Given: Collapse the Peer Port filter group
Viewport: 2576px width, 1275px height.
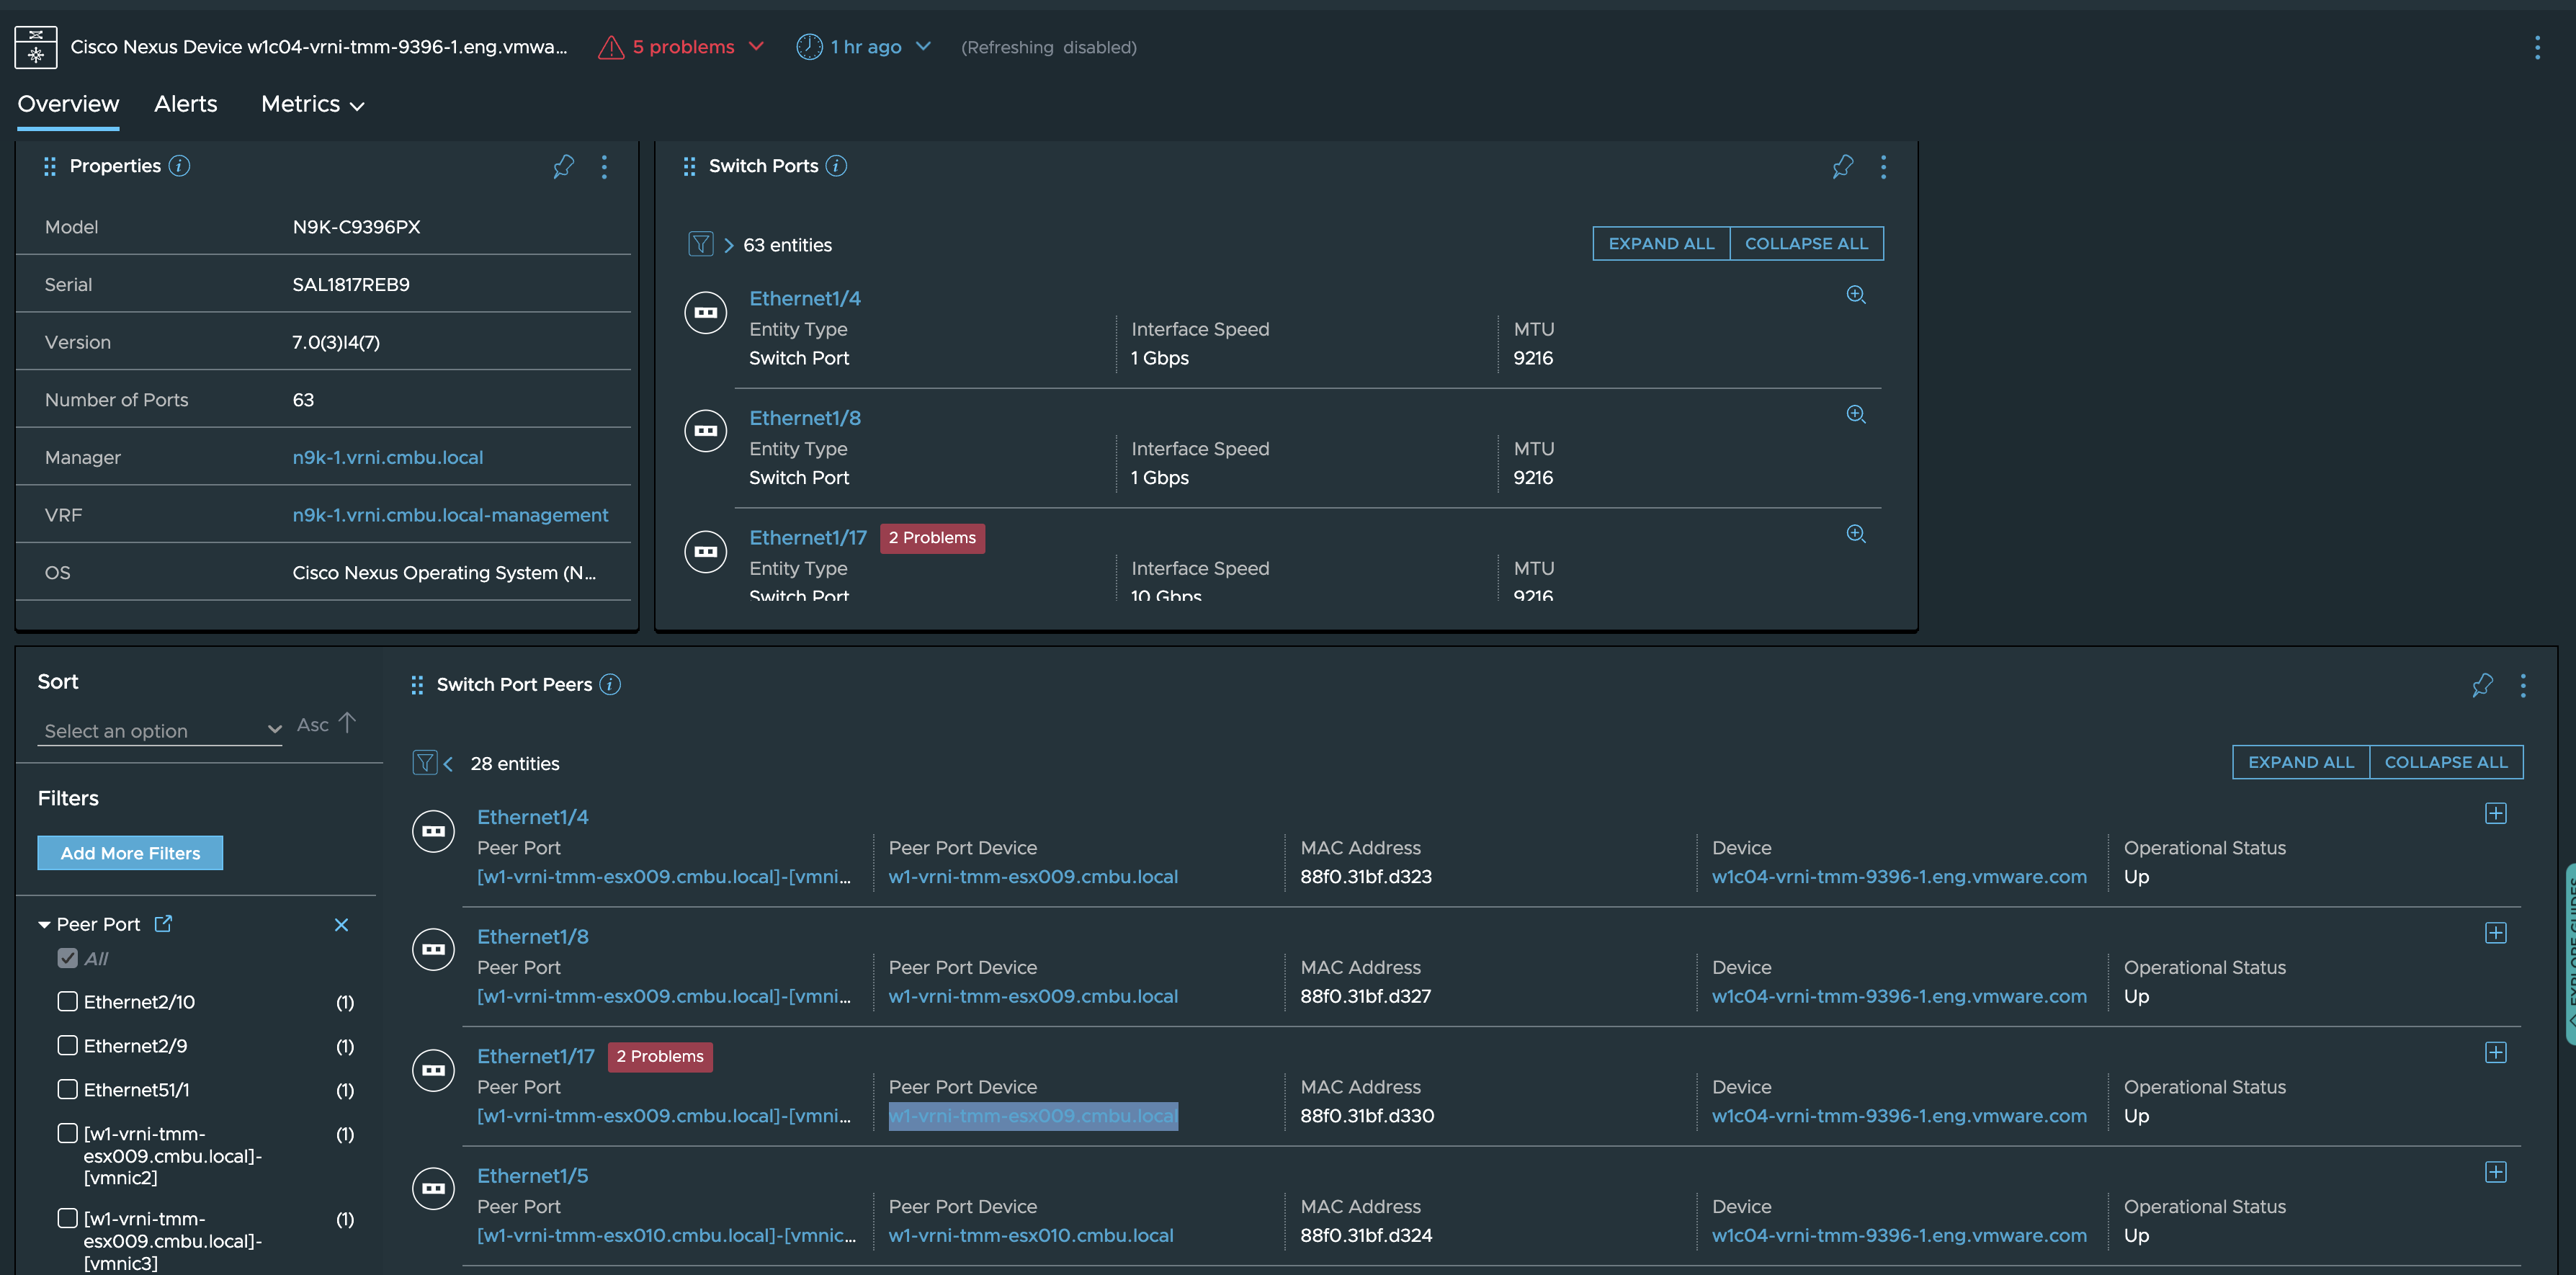Looking at the screenshot, I should click(44, 925).
